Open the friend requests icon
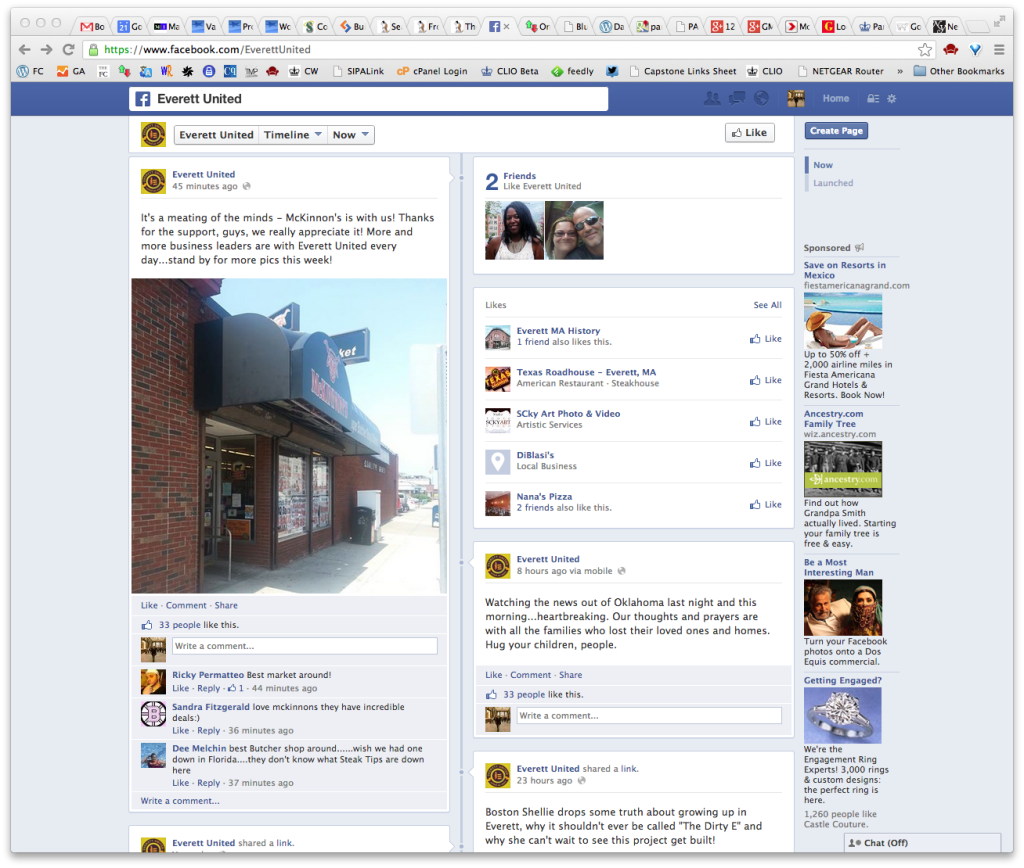Viewport: 1024px width, 868px height. [712, 99]
